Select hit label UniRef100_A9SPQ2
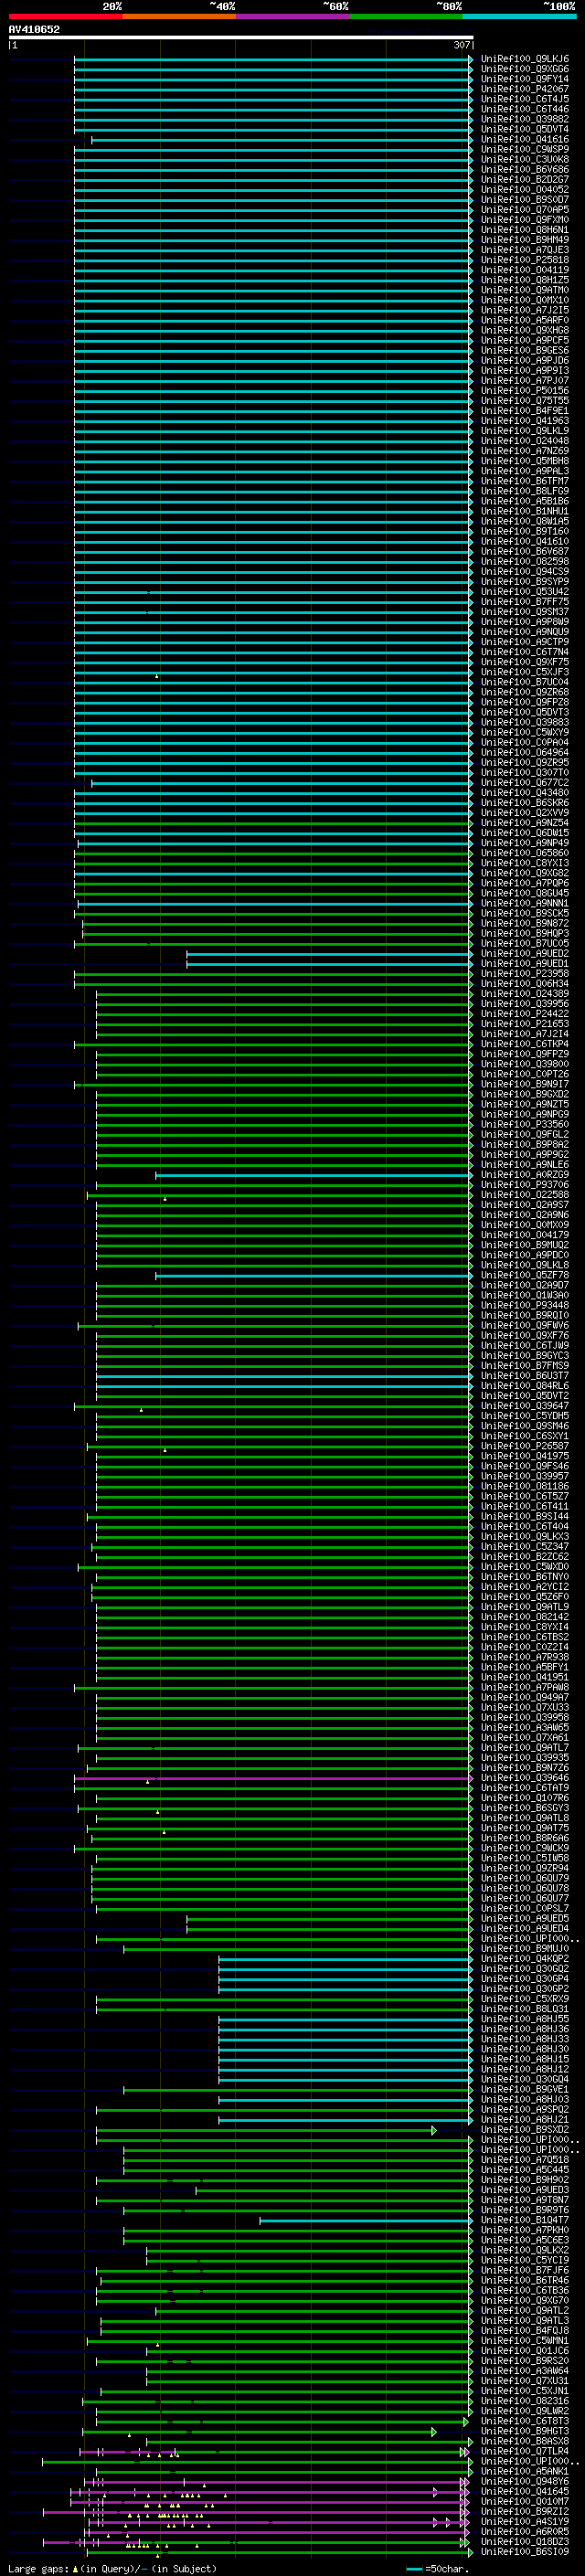The height and width of the screenshot is (2576, 585). 525,2109
